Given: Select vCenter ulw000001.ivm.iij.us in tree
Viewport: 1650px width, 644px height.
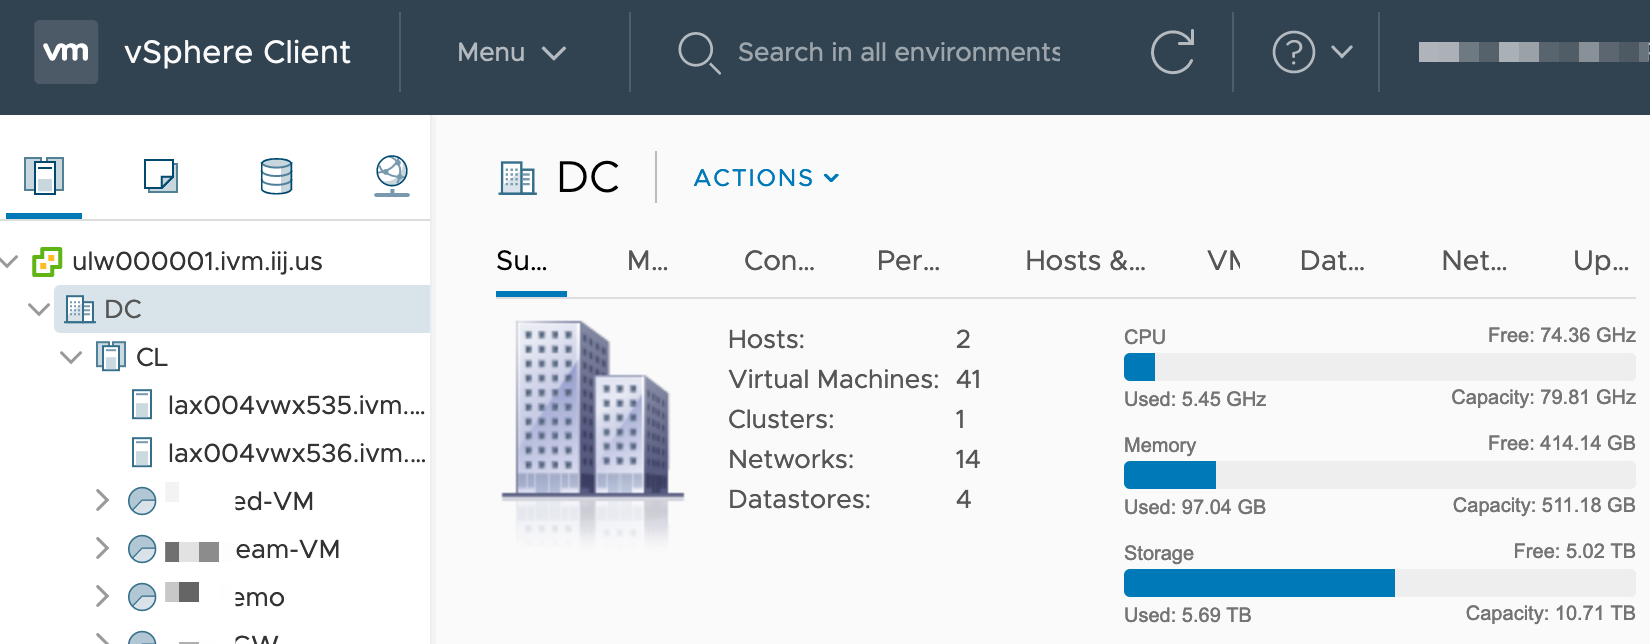Looking at the screenshot, I should [x=197, y=262].
